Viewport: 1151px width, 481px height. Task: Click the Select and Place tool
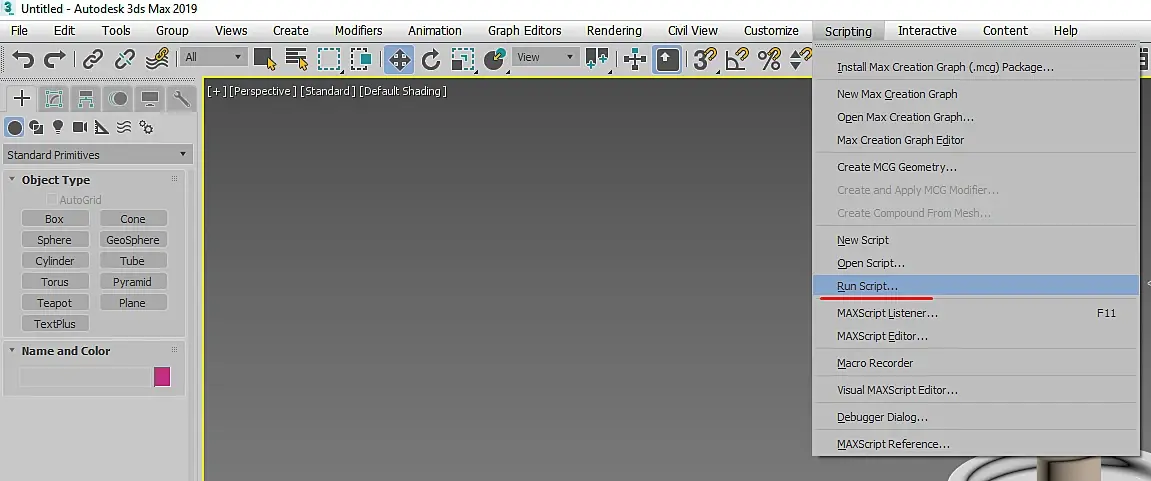[495, 59]
